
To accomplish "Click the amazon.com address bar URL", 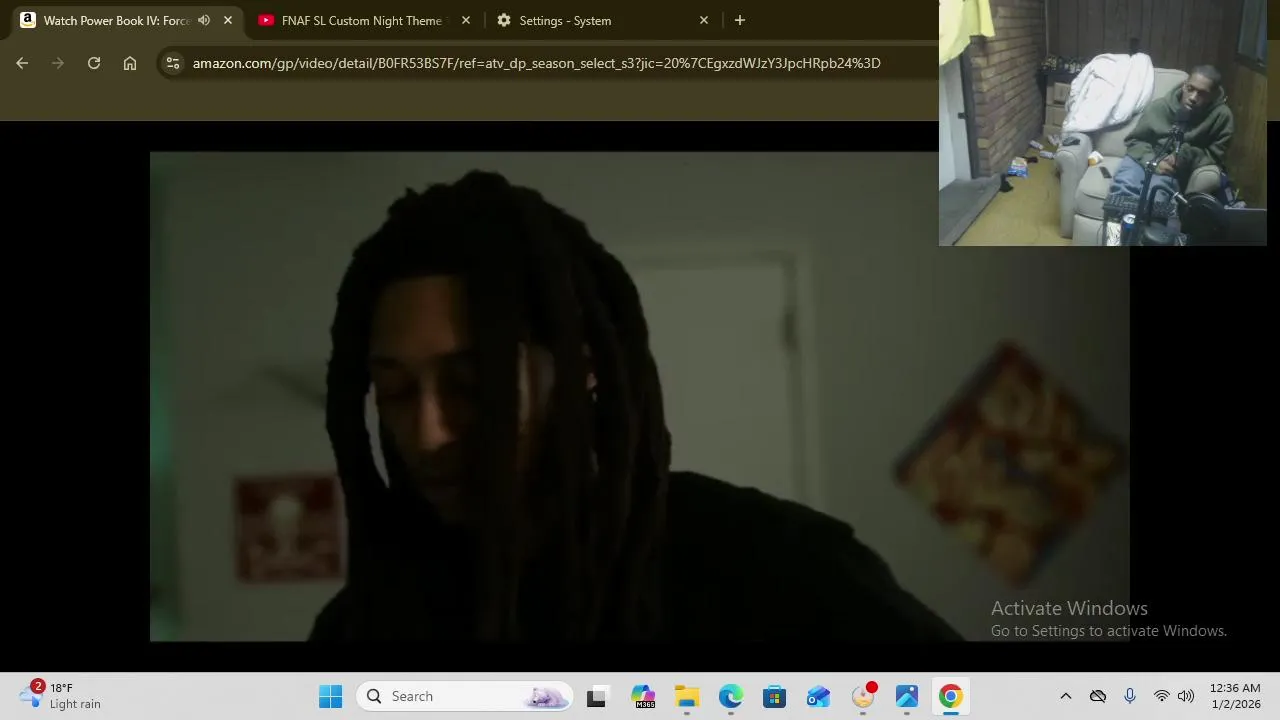I will 536,63.
